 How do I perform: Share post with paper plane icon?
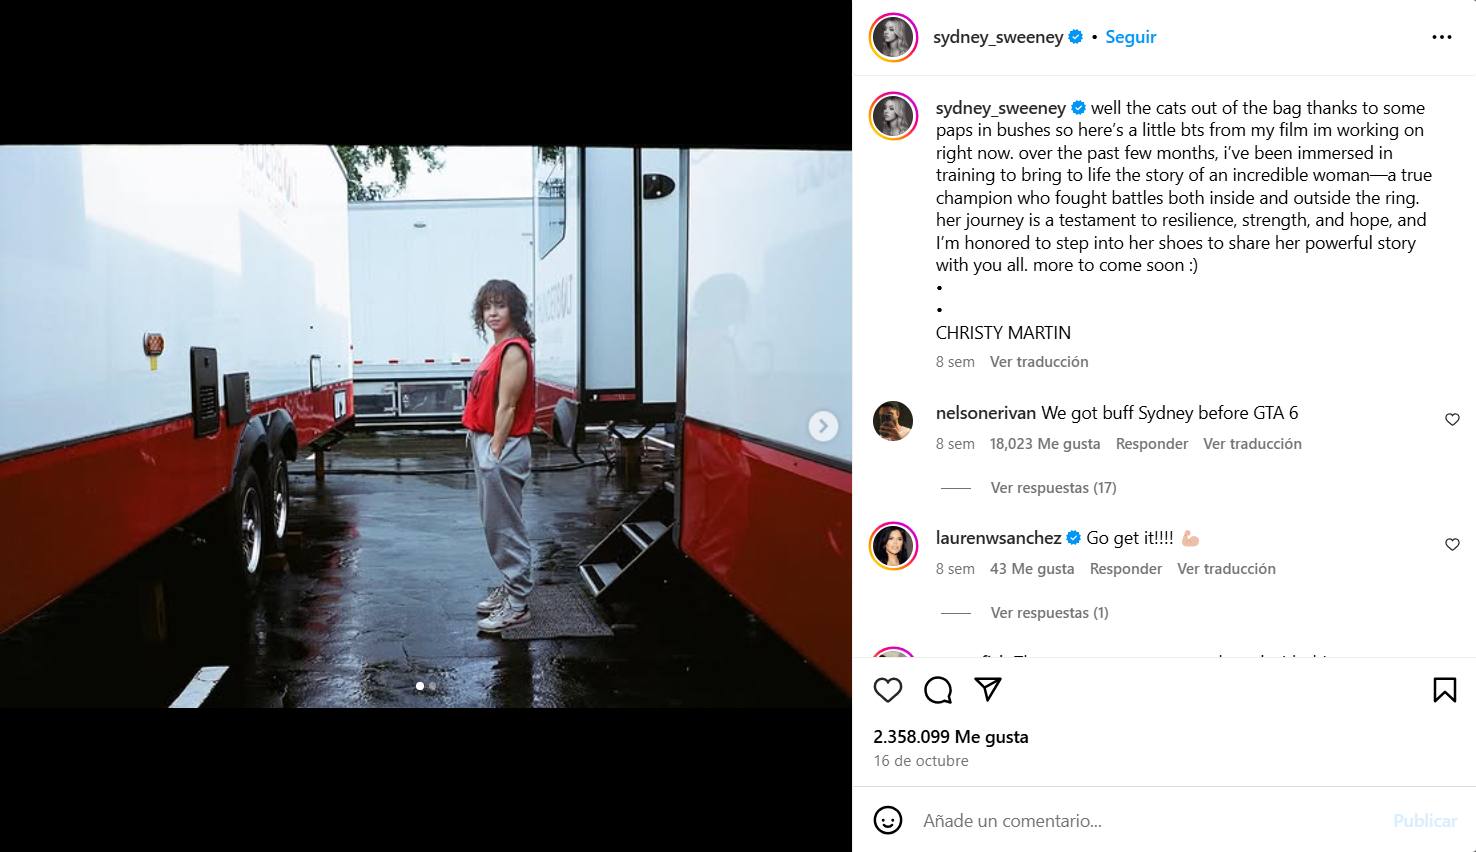pos(988,690)
